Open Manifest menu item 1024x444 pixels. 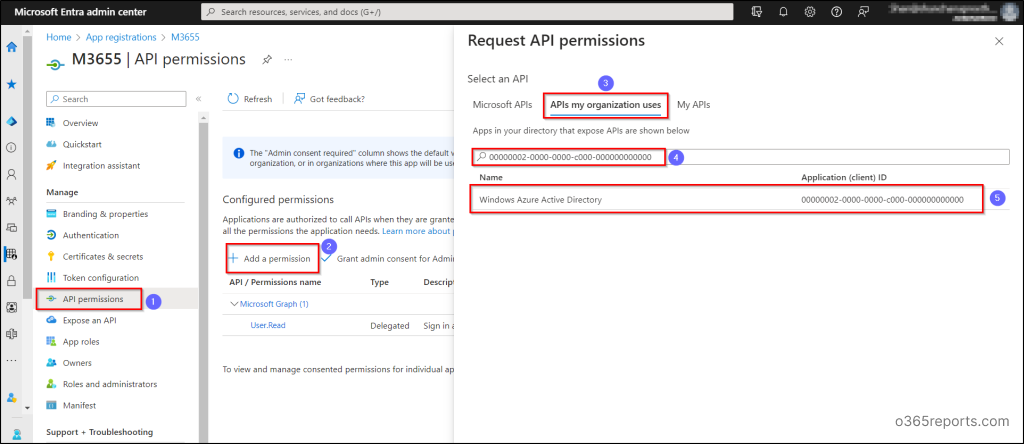coord(79,405)
